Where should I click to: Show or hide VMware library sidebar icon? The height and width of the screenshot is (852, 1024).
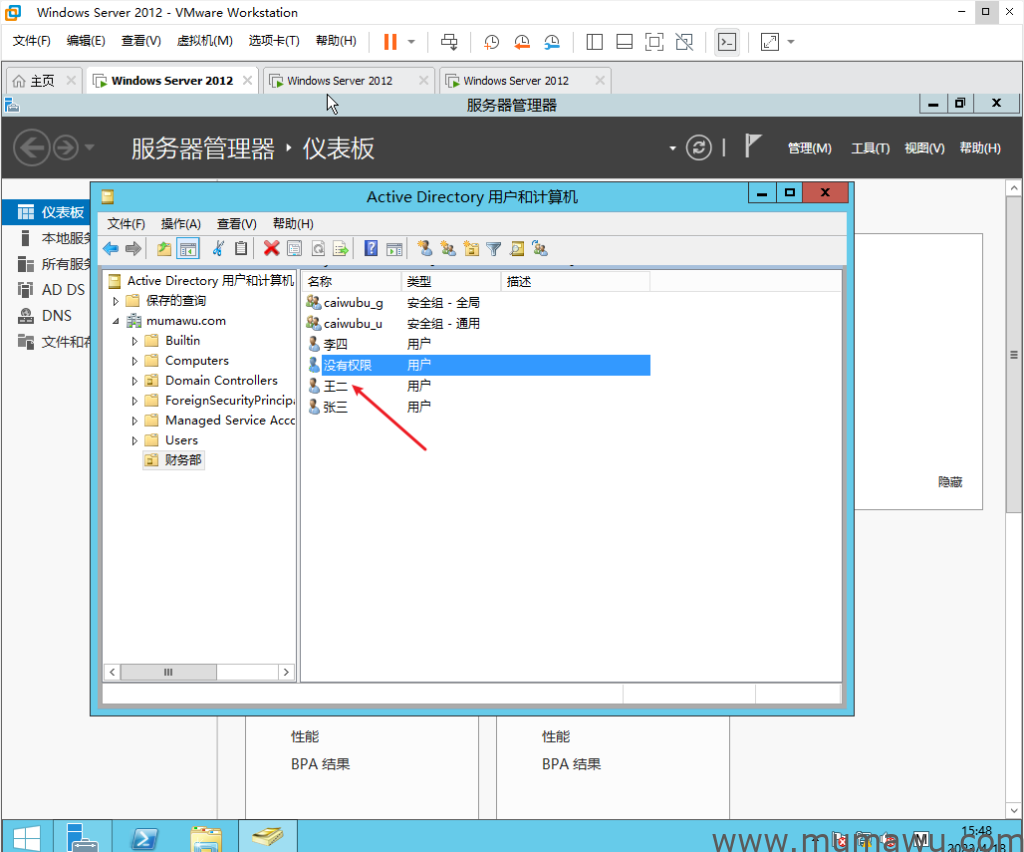(x=594, y=42)
